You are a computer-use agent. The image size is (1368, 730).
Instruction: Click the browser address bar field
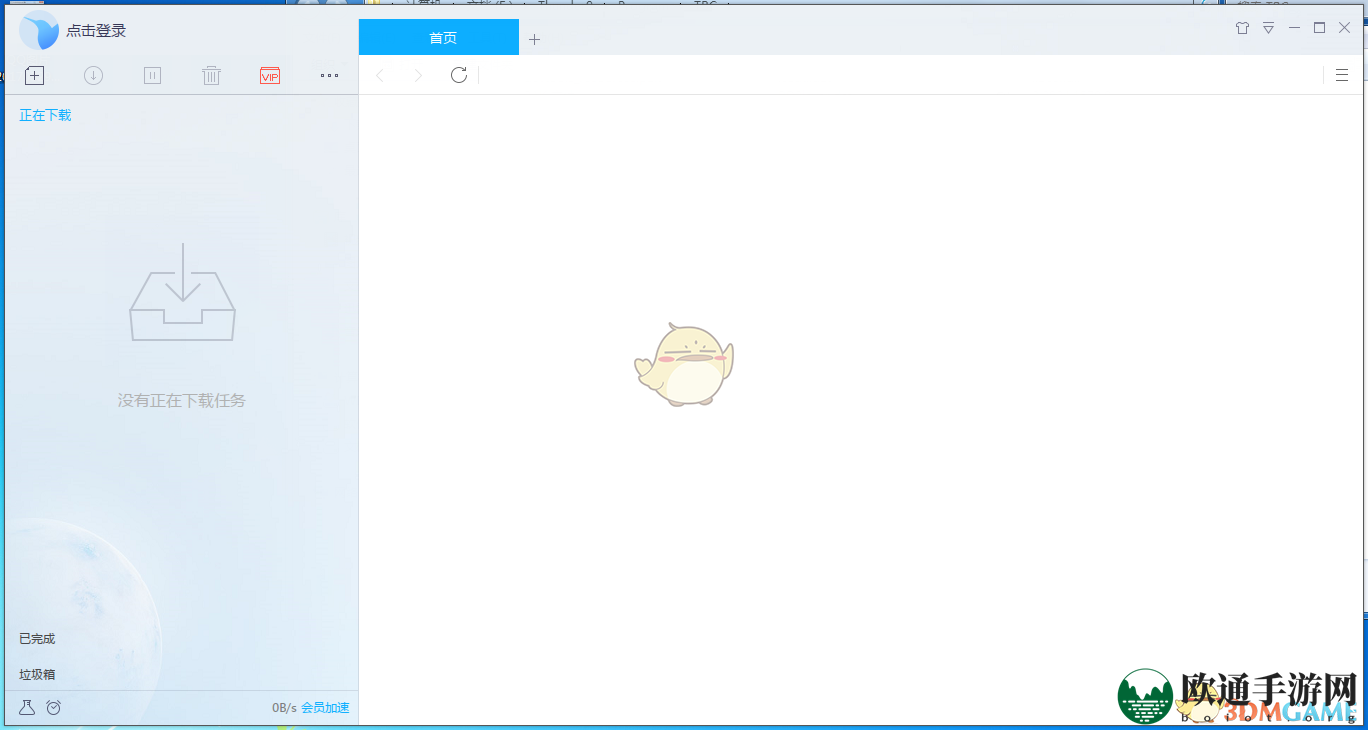coord(900,75)
